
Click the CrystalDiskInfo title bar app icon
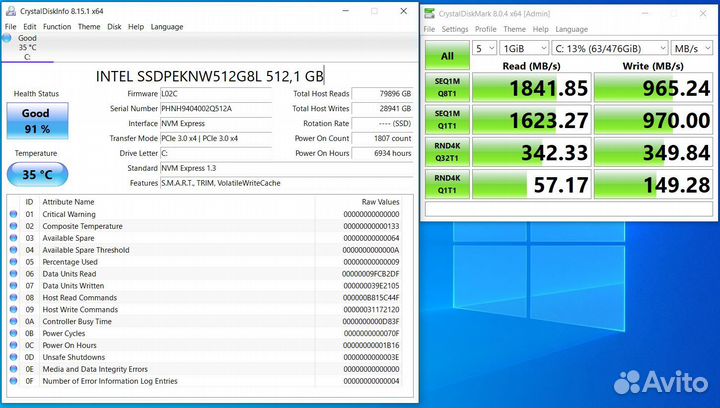11,11
